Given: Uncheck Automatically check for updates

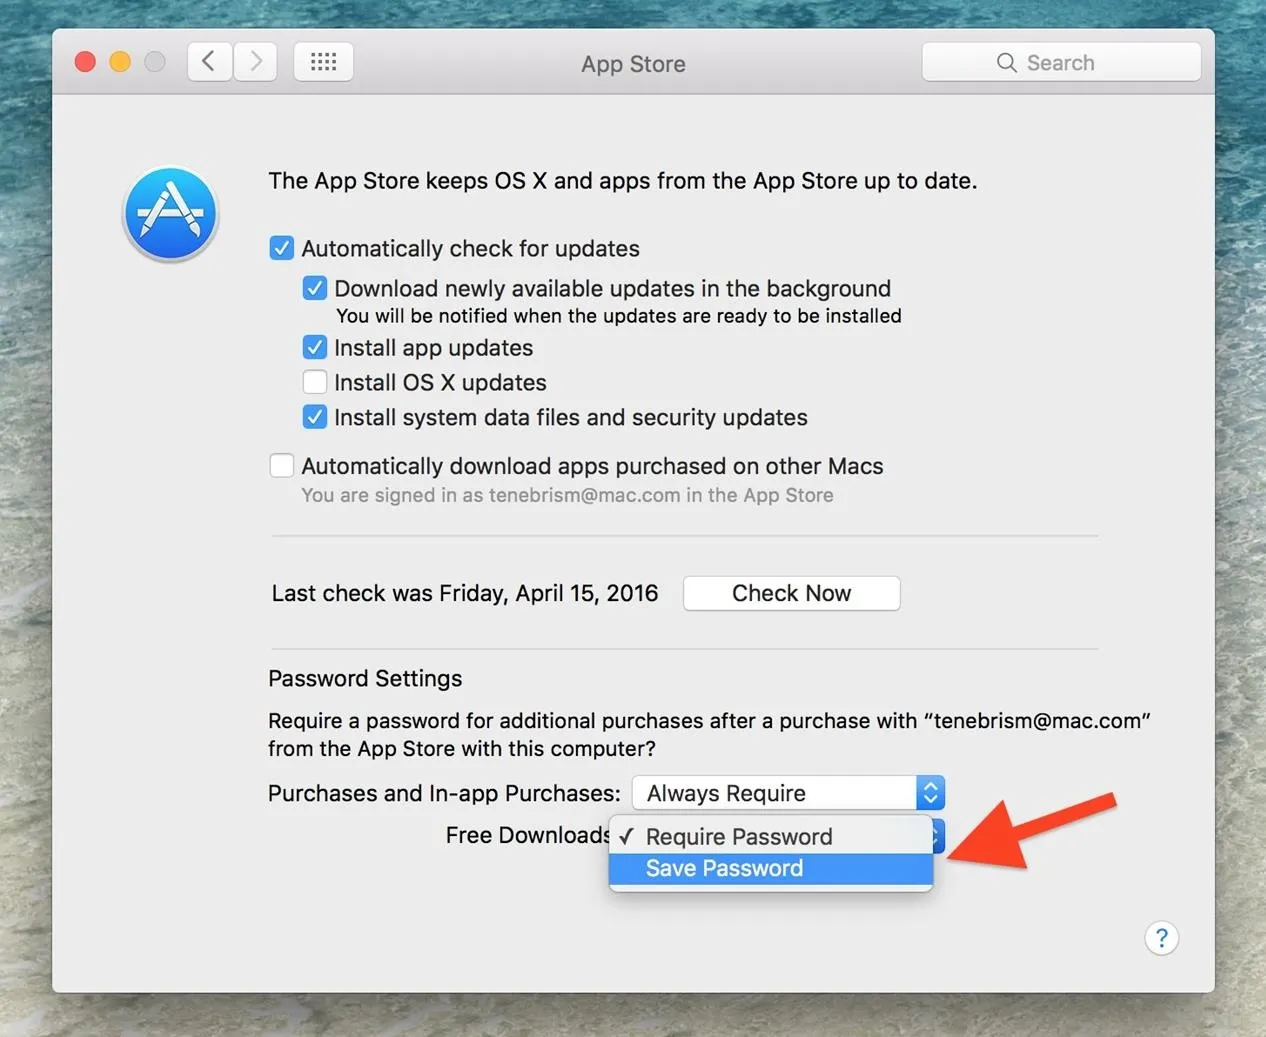Looking at the screenshot, I should pos(282,248).
